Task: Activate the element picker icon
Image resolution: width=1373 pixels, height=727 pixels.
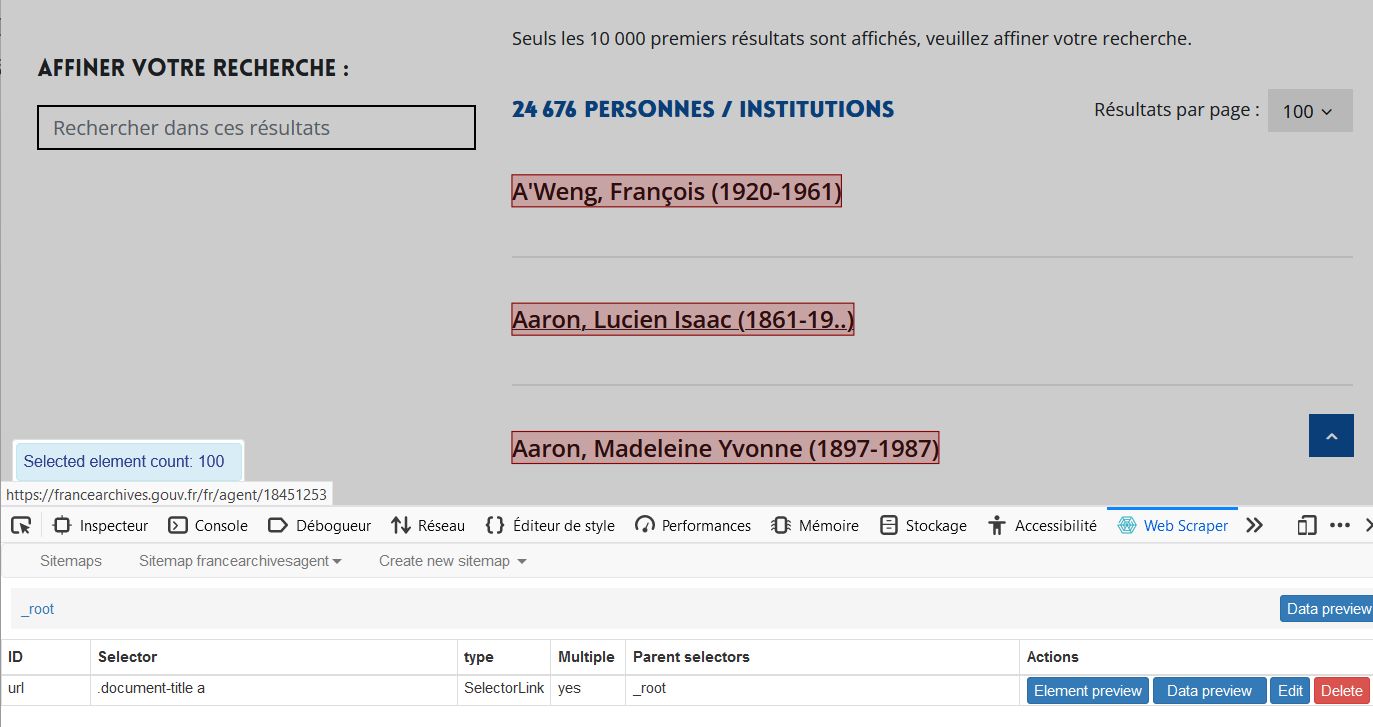Action: 21,525
